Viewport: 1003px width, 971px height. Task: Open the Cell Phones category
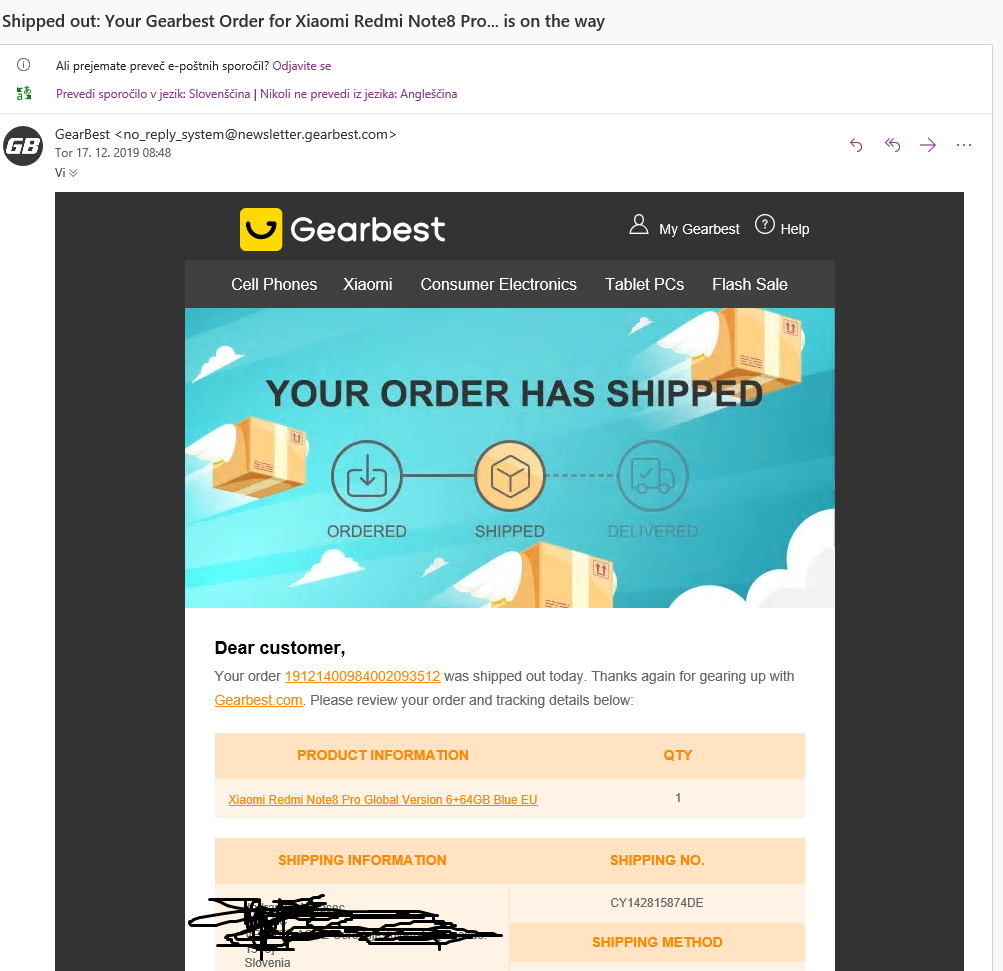[x=274, y=284]
